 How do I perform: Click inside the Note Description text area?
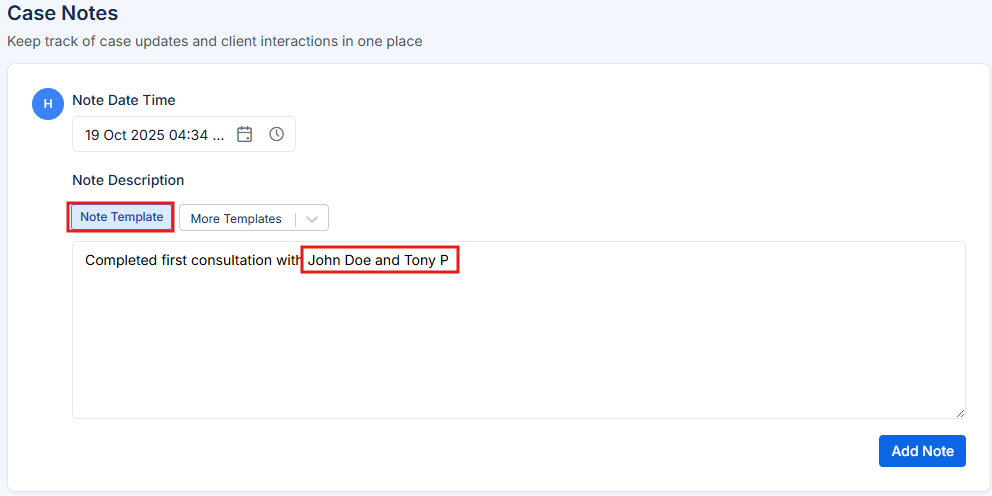click(519, 330)
